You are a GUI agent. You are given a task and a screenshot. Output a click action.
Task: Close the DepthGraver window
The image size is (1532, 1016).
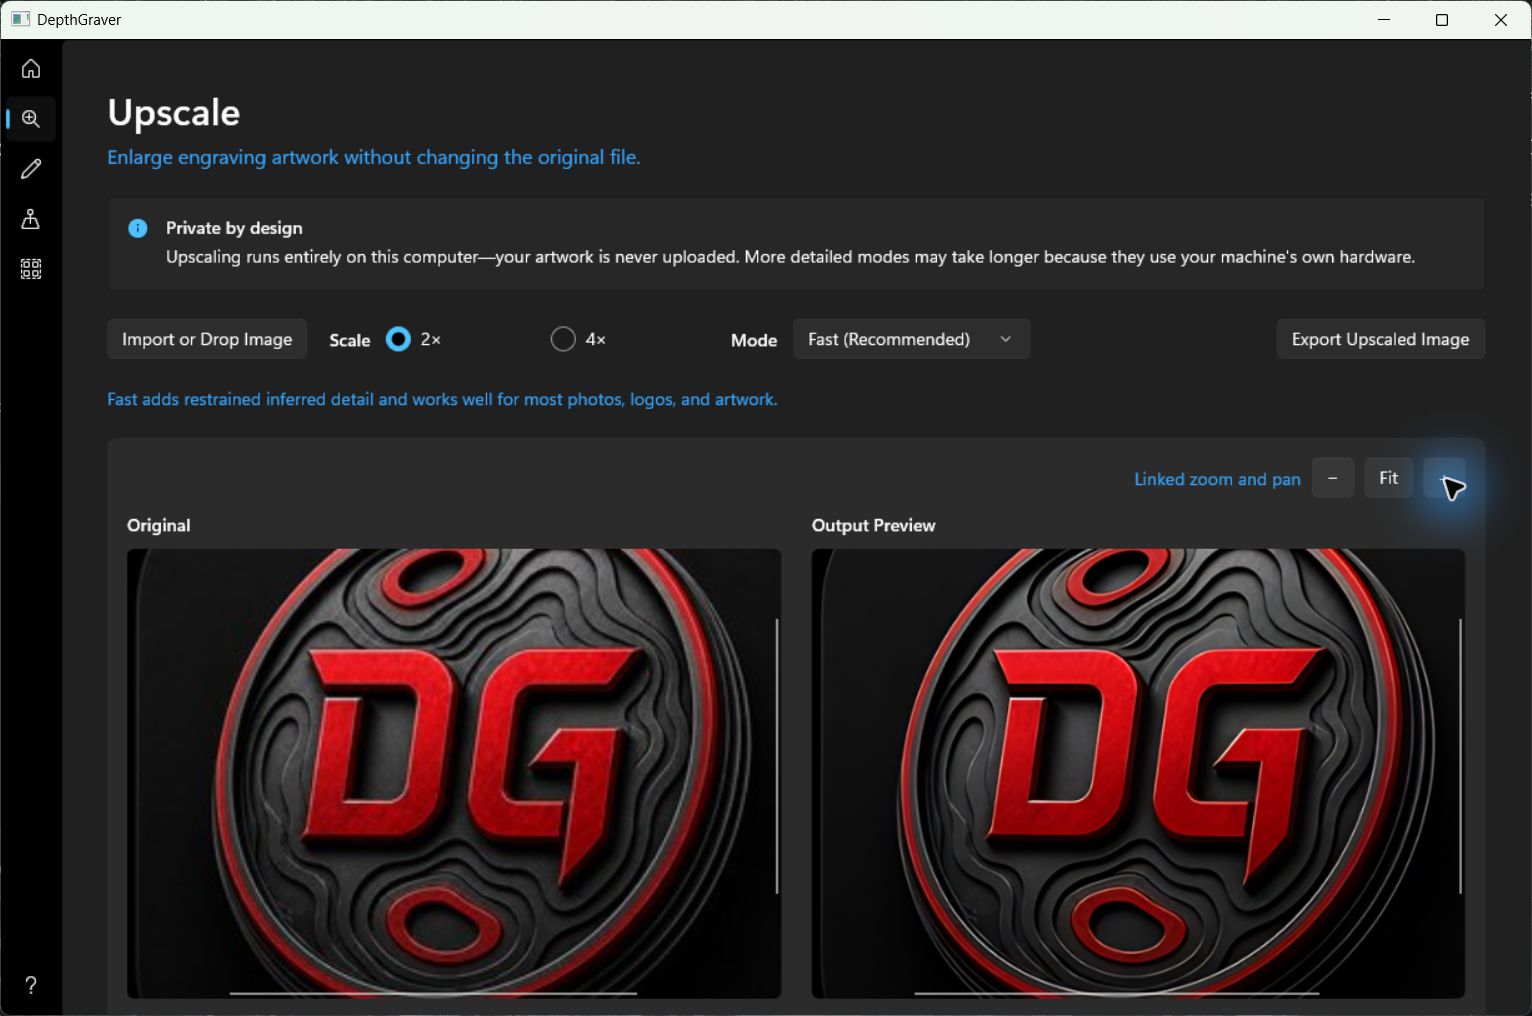pyautogui.click(x=1501, y=20)
